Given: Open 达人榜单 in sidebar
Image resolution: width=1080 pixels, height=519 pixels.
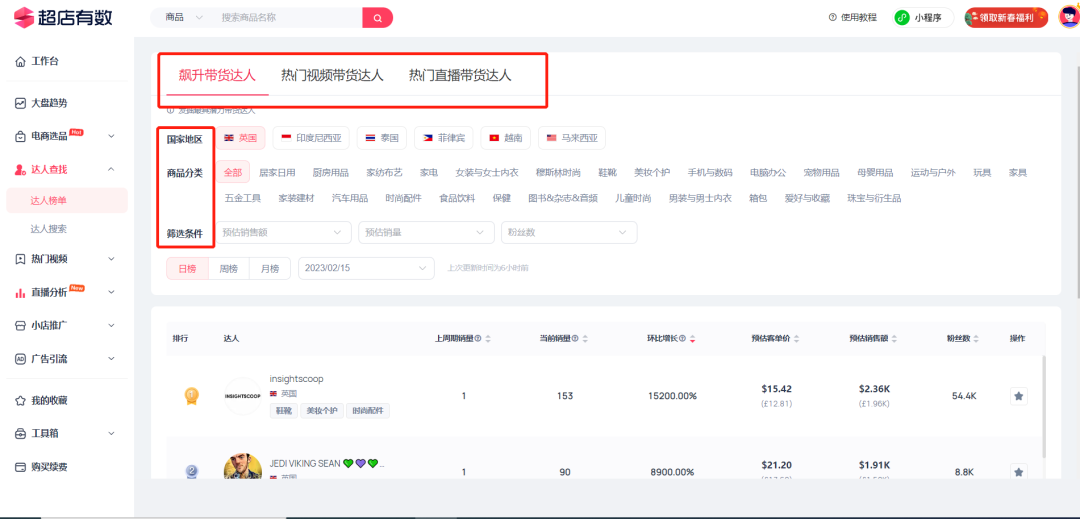Looking at the screenshot, I should point(66,201).
